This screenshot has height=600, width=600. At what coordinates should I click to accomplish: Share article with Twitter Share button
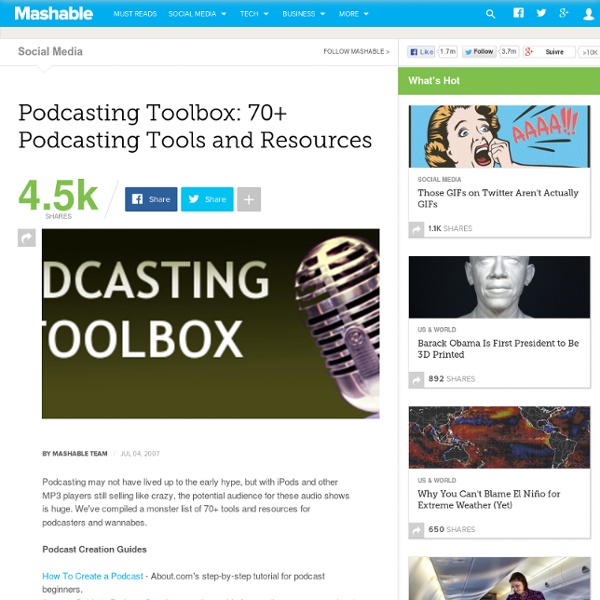point(207,199)
